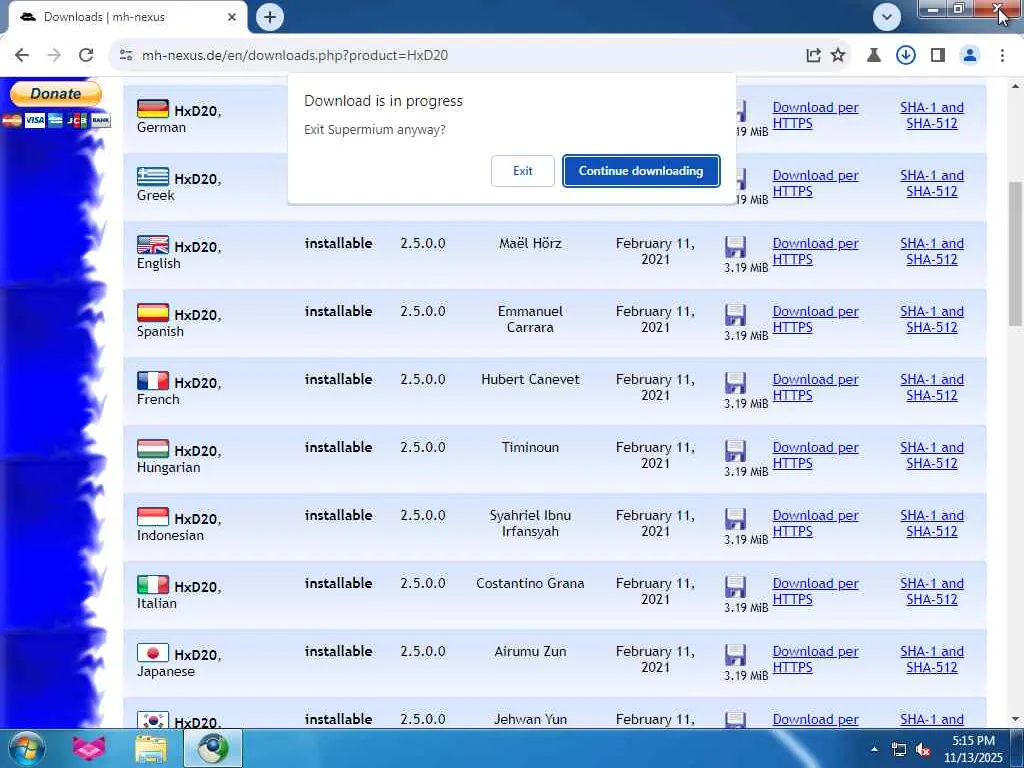Click floppy disk icon in Indonesian row

[x=735, y=519]
